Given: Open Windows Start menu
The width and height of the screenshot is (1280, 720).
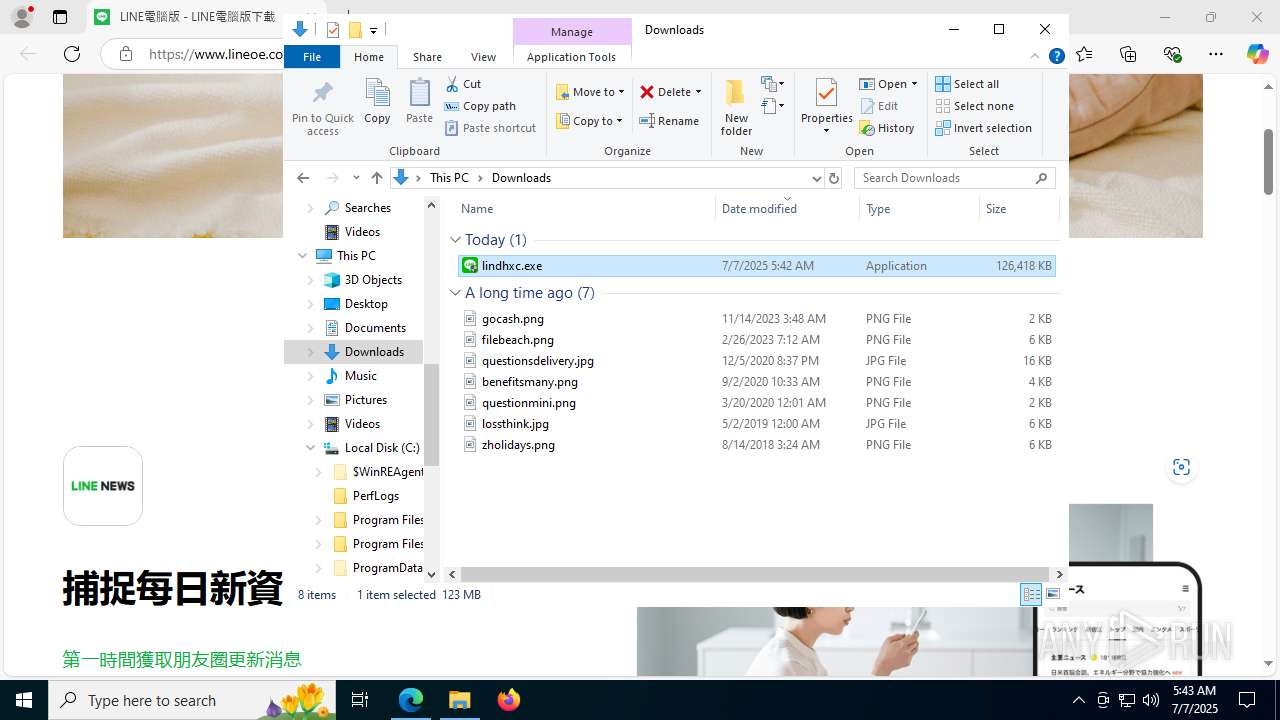Looking at the screenshot, I should click(x=24, y=700).
